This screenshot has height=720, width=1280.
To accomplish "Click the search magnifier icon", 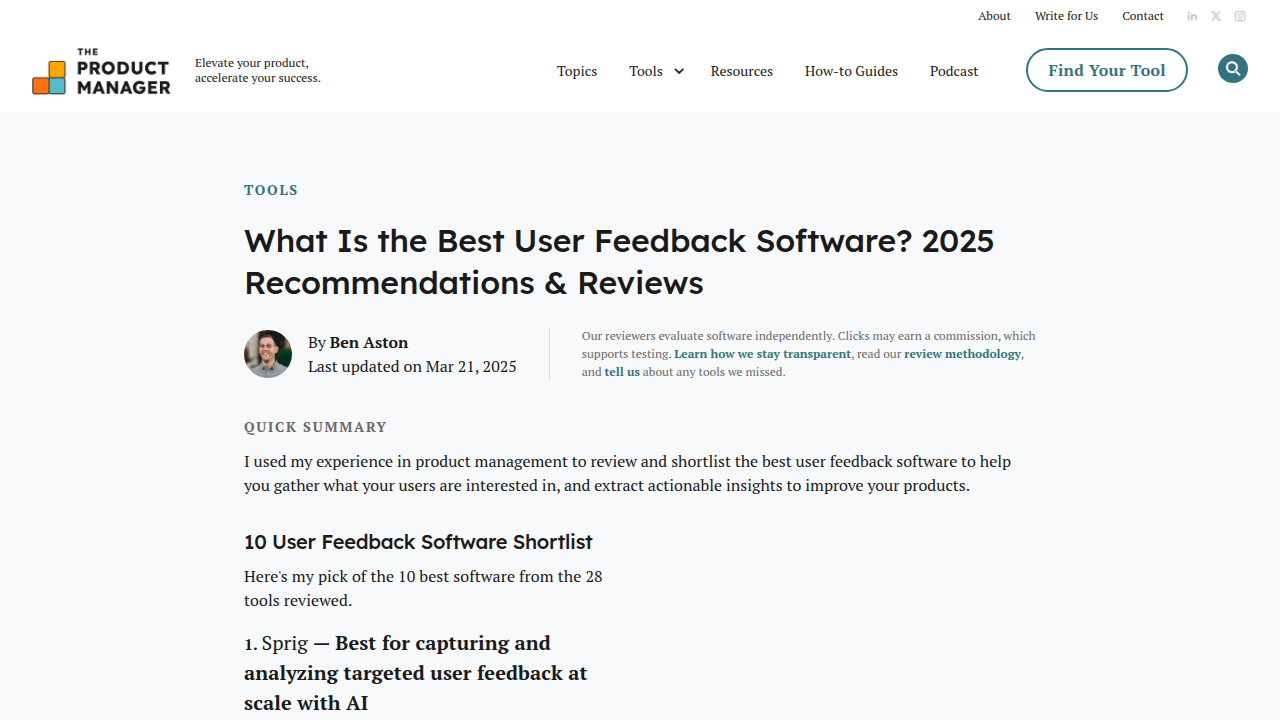I will [x=1233, y=69].
